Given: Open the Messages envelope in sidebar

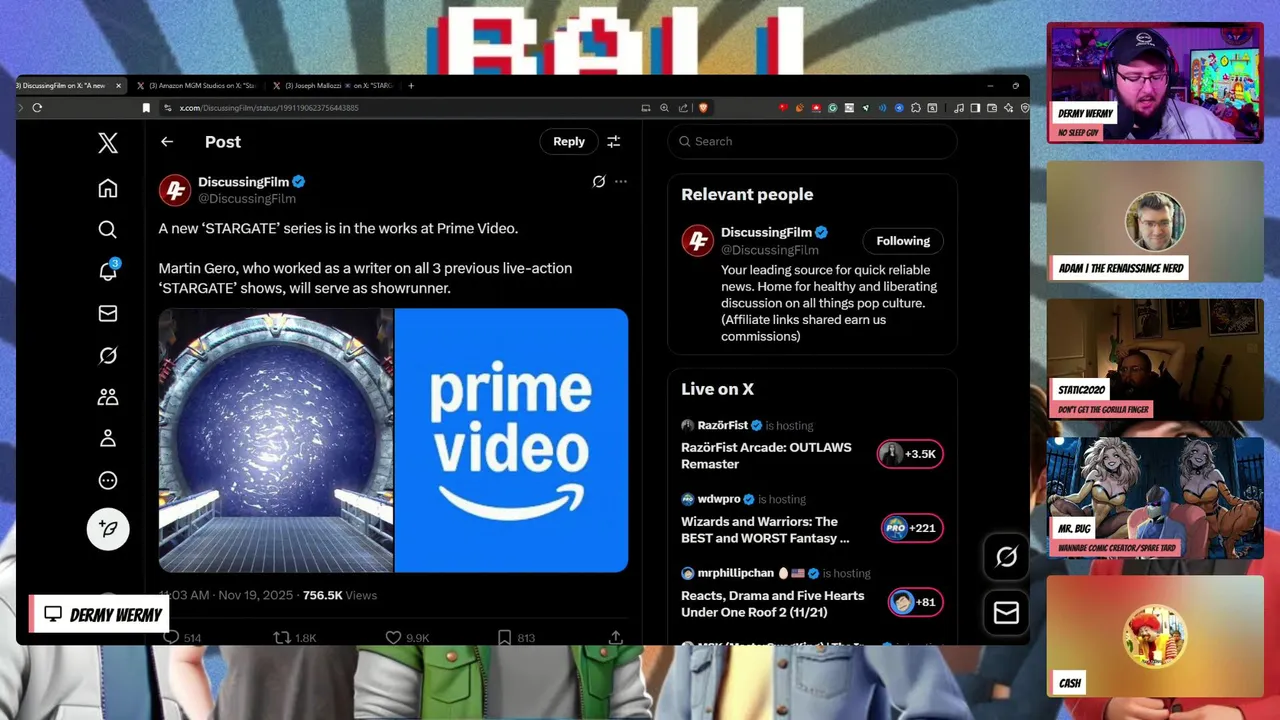Looking at the screenshot, I should (x=108, y=314).
